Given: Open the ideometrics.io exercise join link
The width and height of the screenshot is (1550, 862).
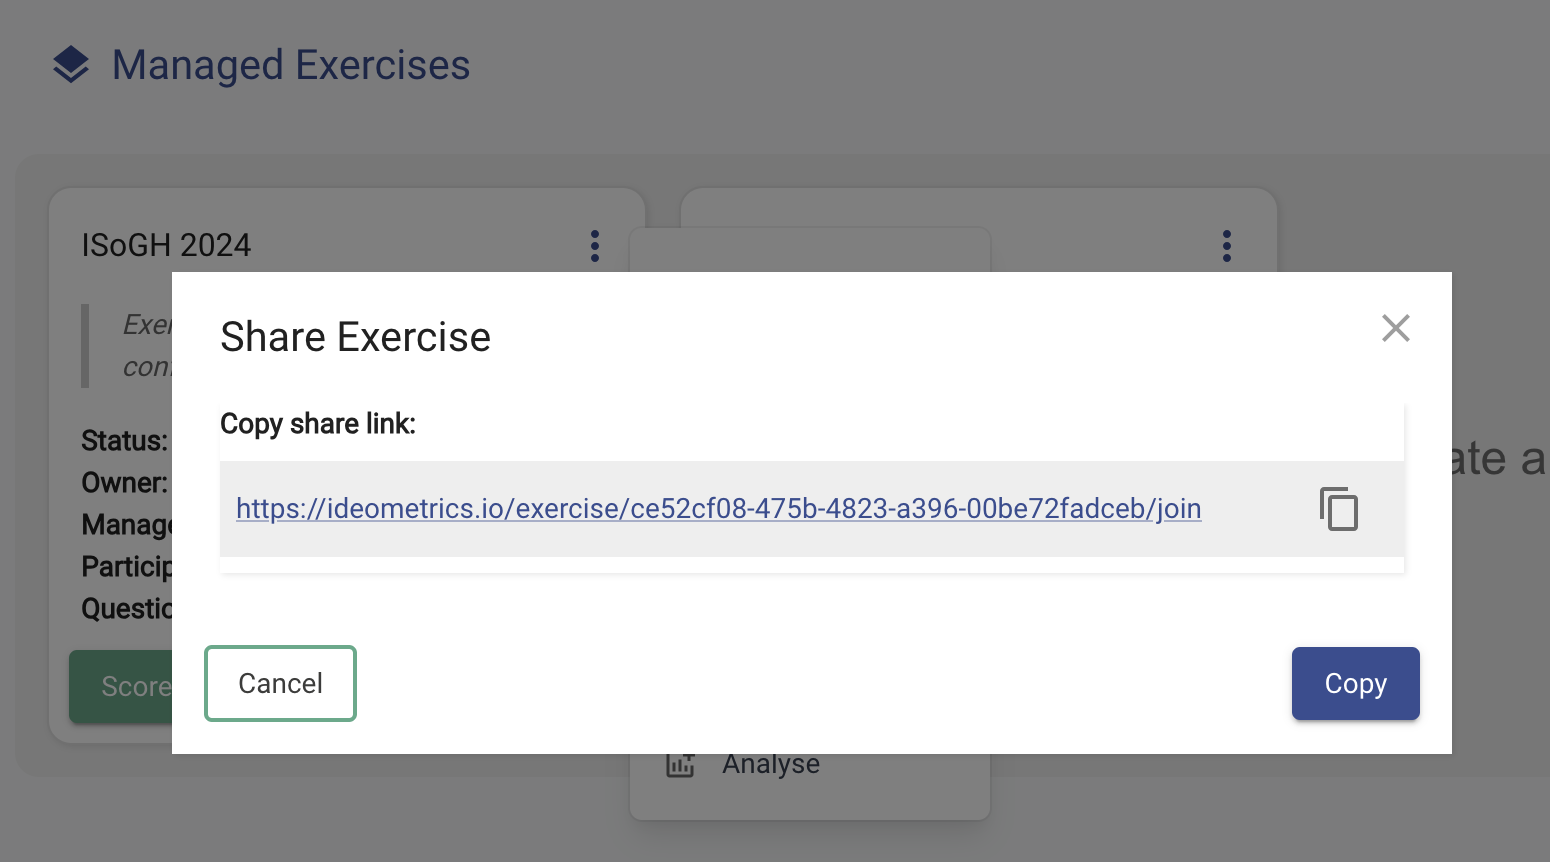Looking at the screenshot, I should point(719,509).
